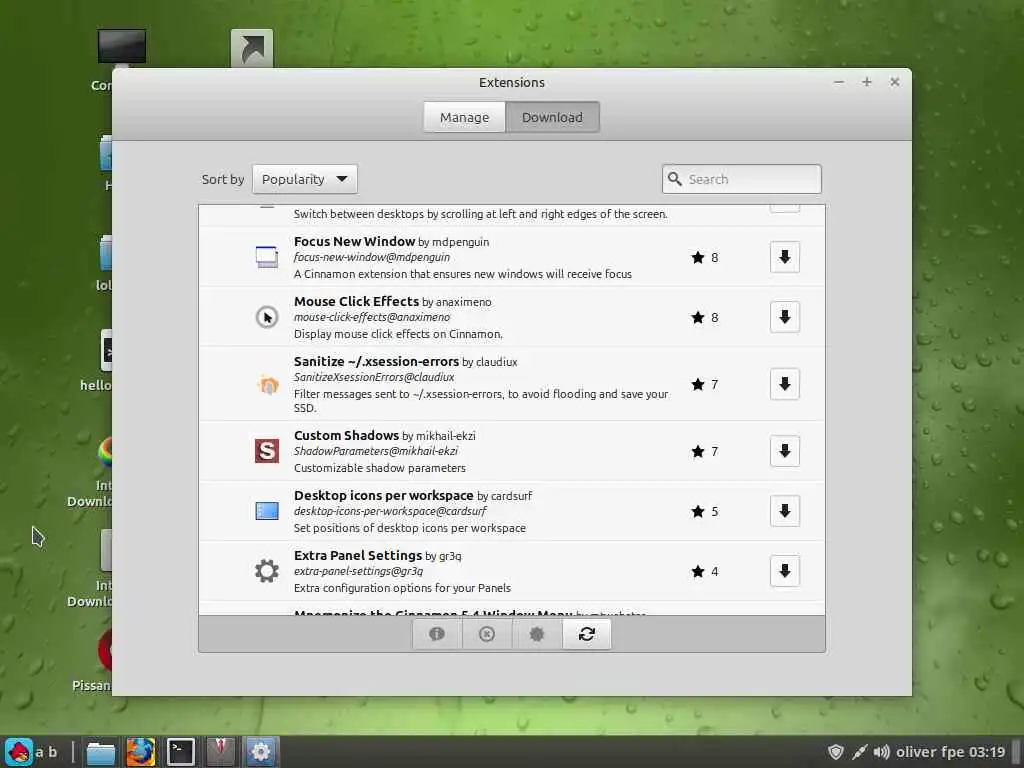Click the search magnifier icon
This screenshot has height=768, width=1024.
[x=675, y=179]
